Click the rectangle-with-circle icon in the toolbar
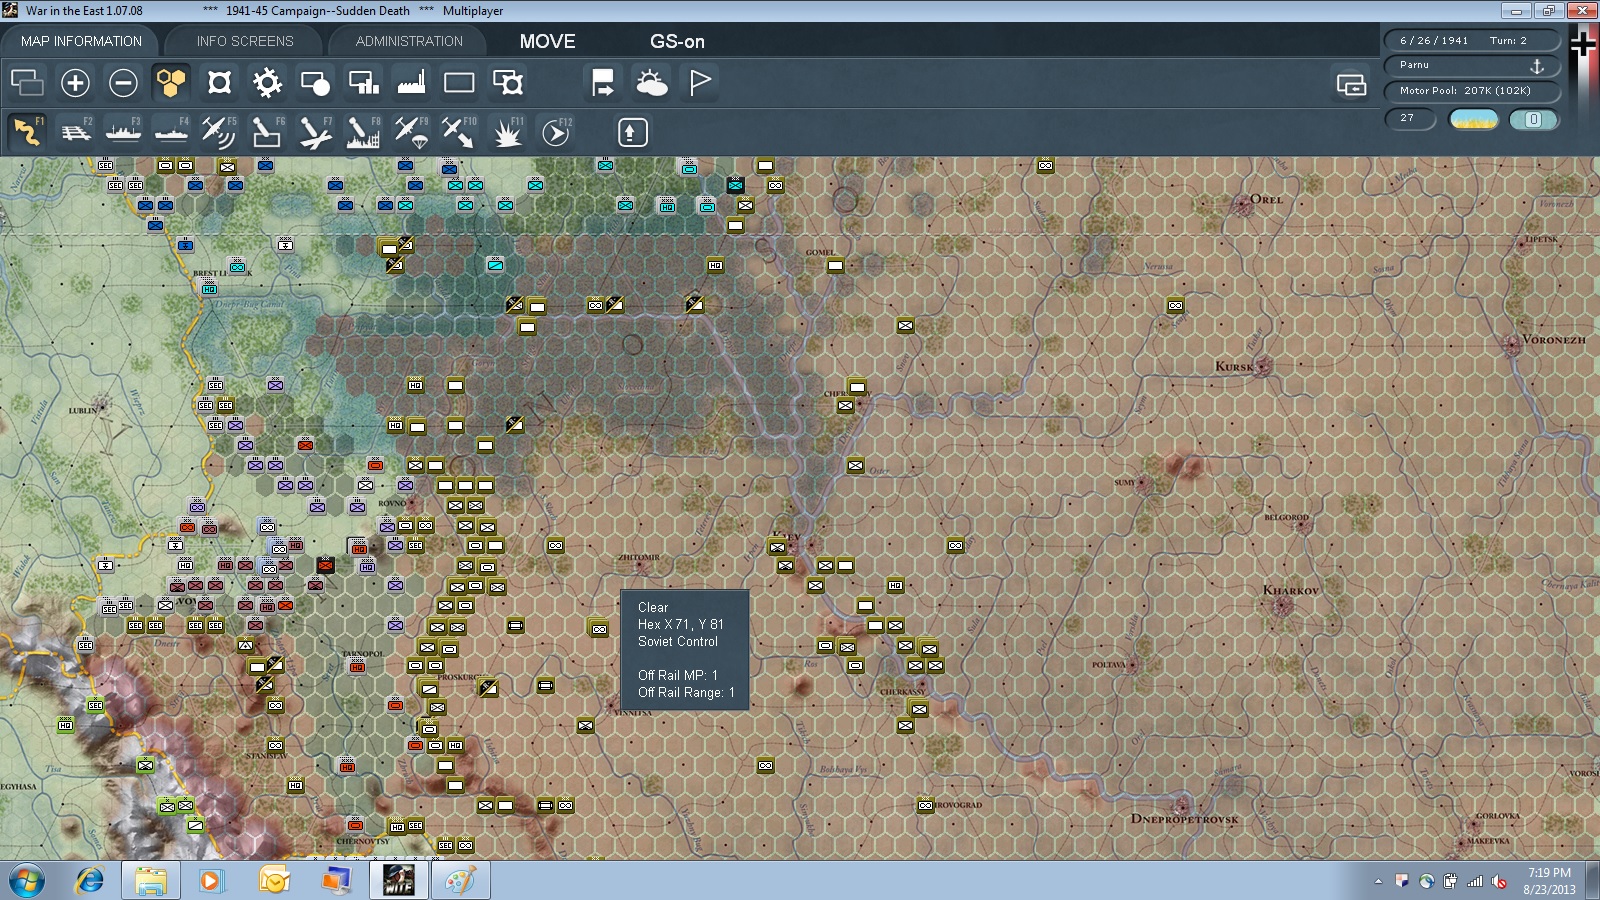Image resolution: width=1600 pixels, height=900 pixels. (315, 82)
